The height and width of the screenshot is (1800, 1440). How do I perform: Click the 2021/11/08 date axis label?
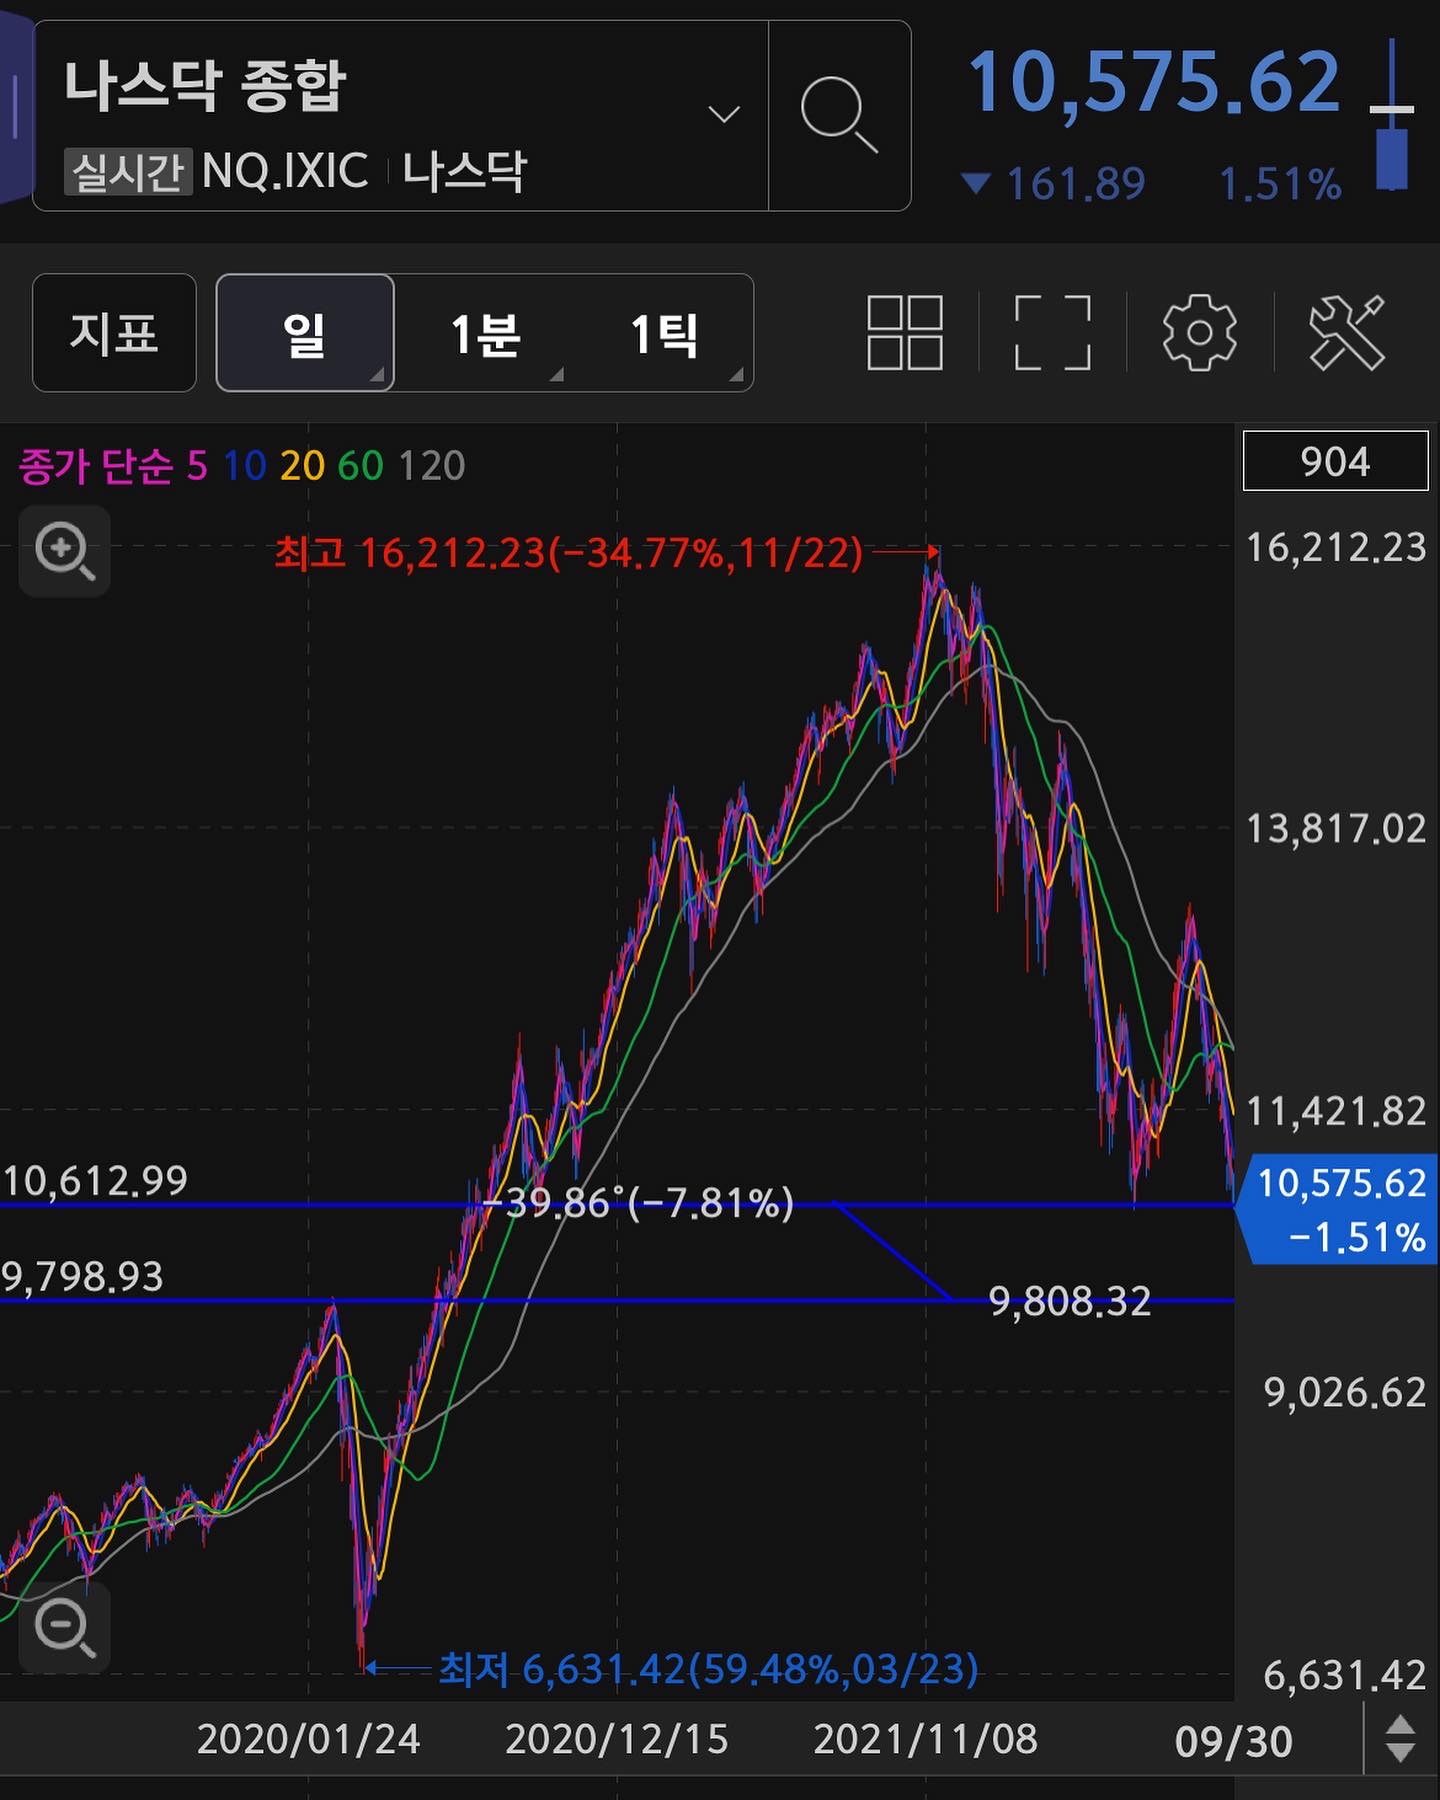click(x=925, y=1739)
